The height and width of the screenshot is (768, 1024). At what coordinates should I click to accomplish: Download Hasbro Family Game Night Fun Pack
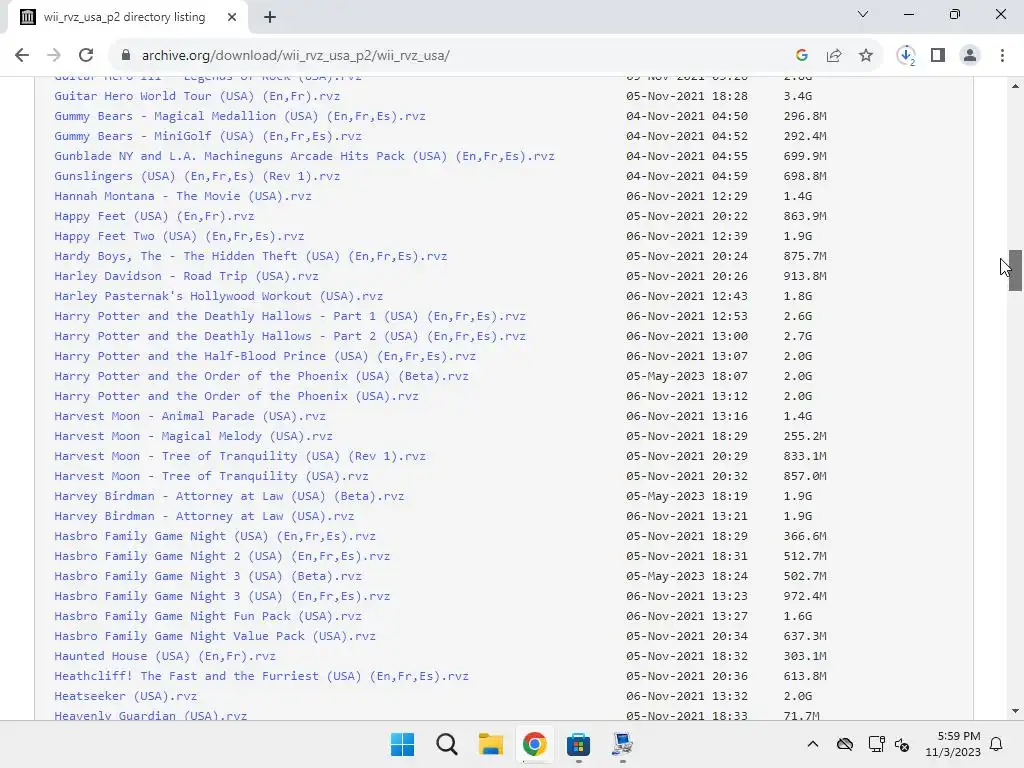point(208,616)
